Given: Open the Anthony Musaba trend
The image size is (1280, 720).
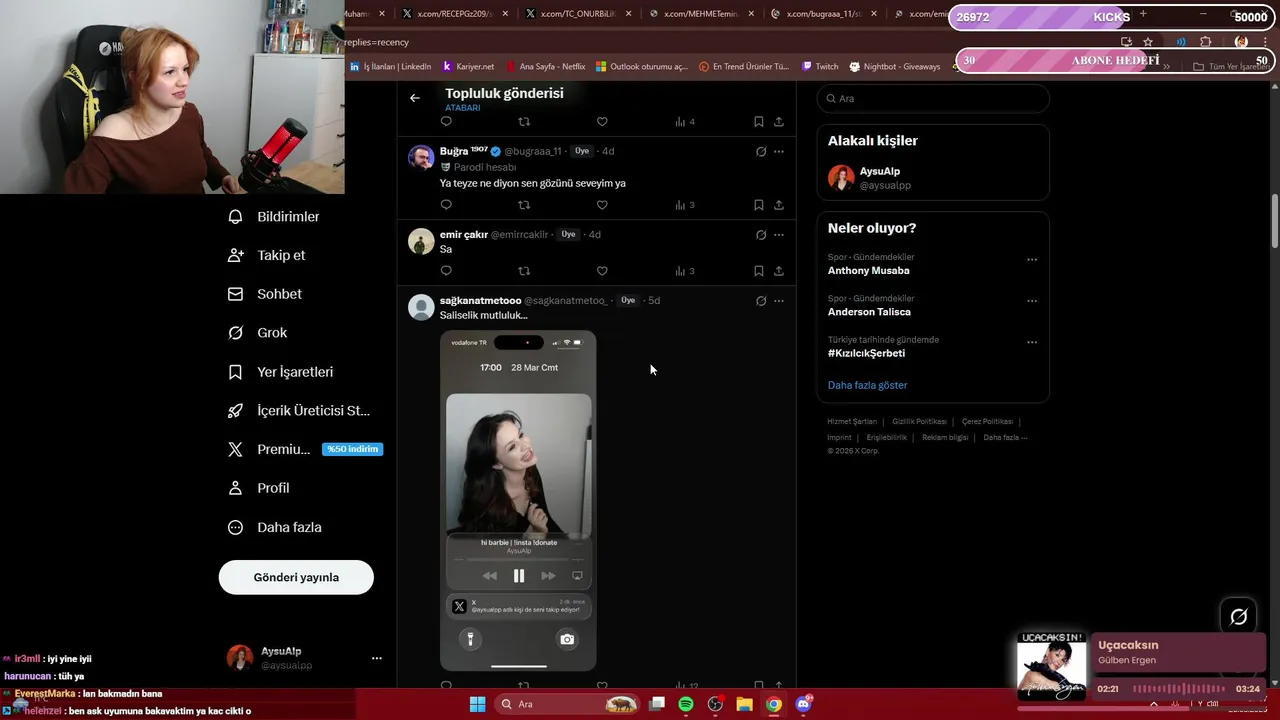Looking at the screenshot, I should [869, 271].
